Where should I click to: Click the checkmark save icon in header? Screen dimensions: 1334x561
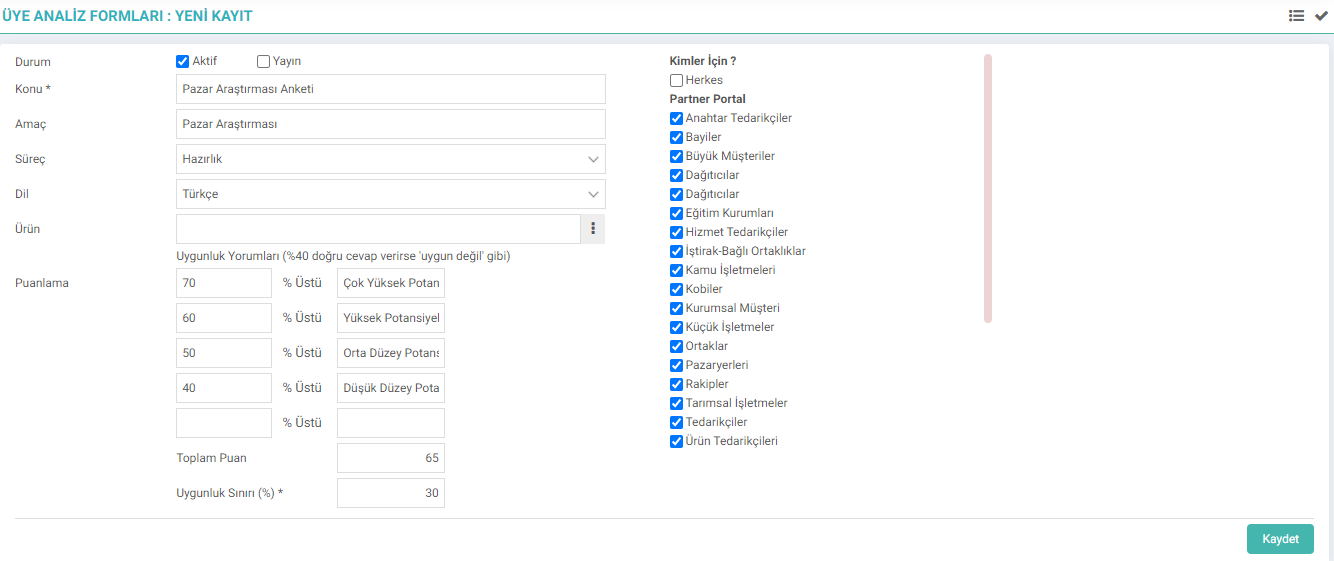tap(1321, 16)
